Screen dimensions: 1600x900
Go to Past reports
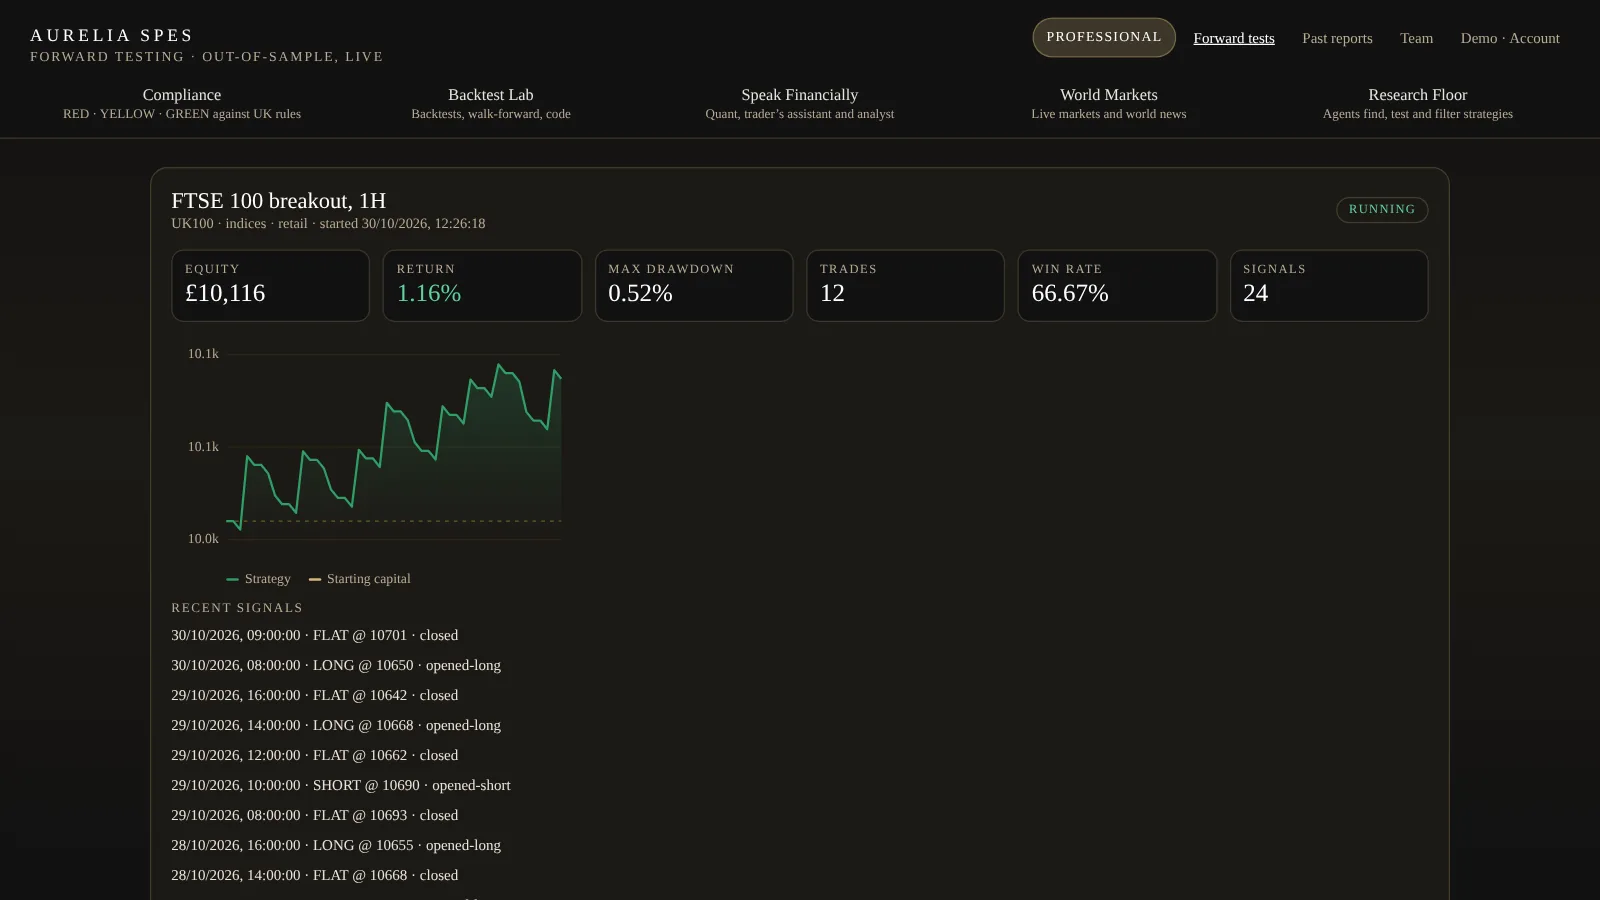click(x=1337, y=38)
